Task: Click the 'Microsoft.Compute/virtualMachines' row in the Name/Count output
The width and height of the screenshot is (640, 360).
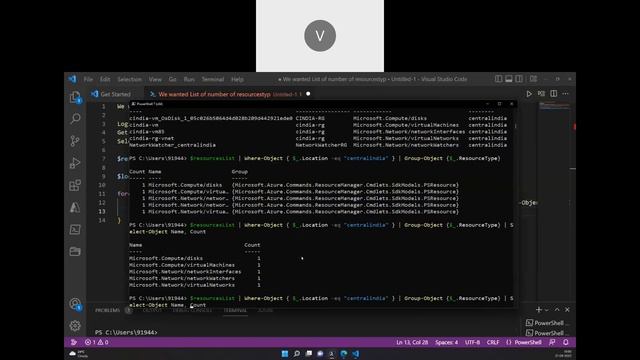Action: click(x=195, y=265)
